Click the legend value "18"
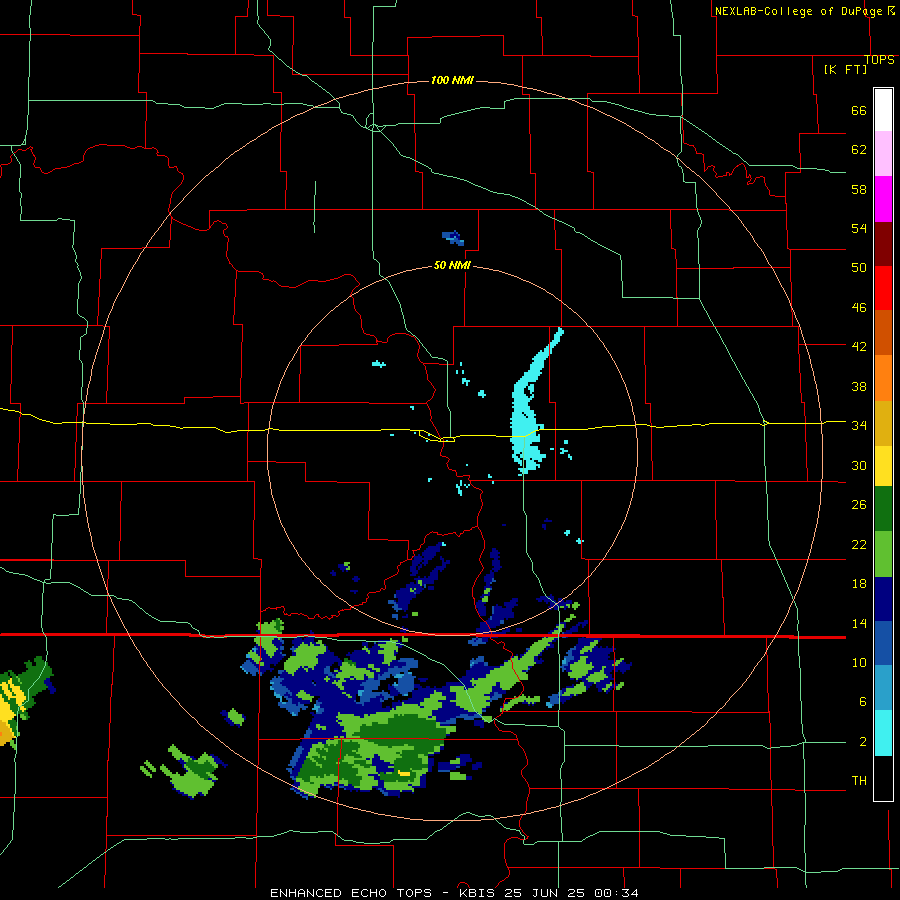Viewport: 900px width, 900px height. (x=859, y=584)
